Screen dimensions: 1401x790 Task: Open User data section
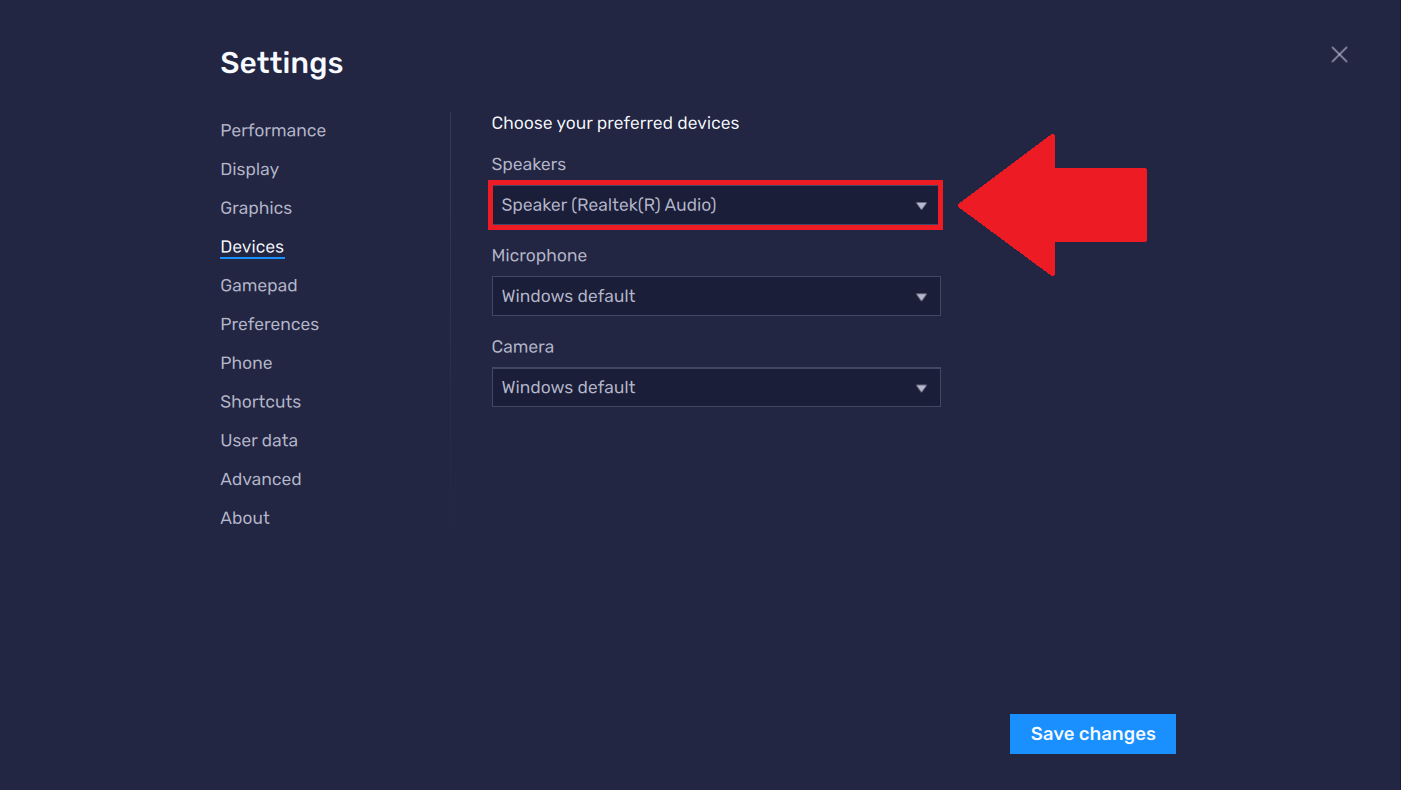point(259,441)
